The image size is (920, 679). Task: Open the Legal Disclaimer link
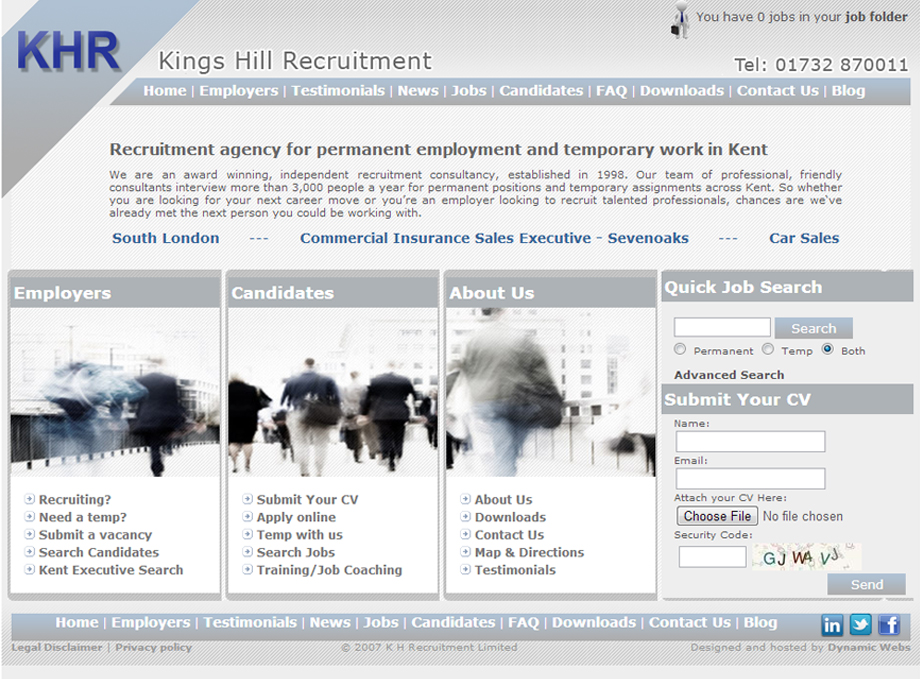click(x=57, y=647)
